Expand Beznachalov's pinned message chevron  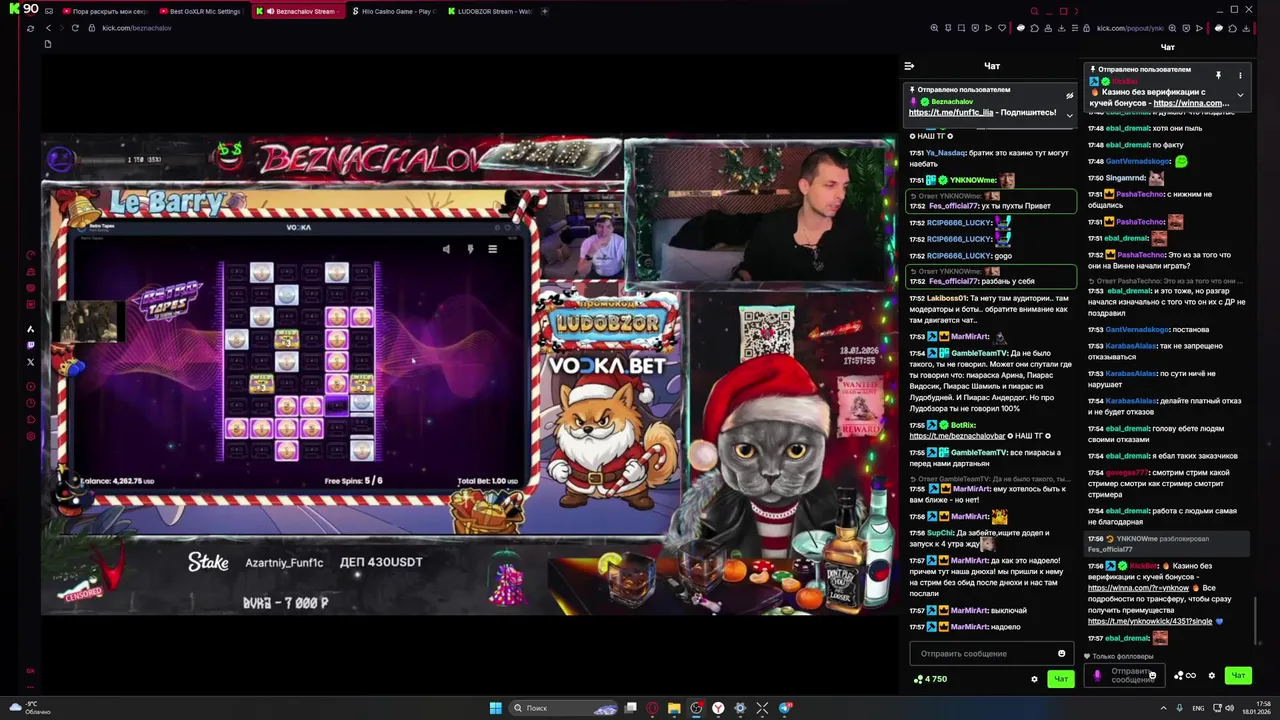(1069, 115)
